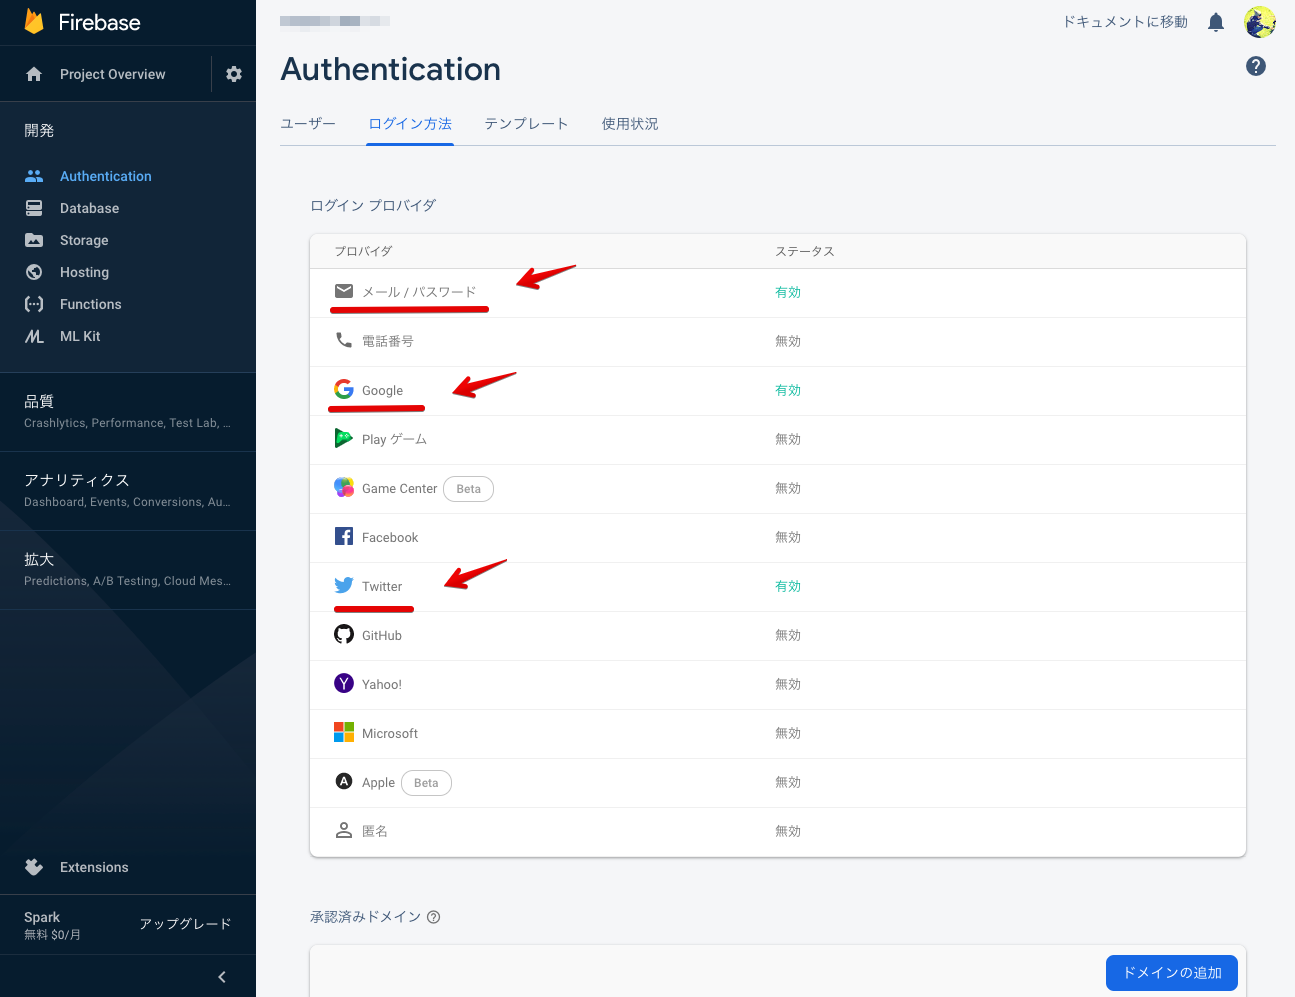
Task: Click the Firebase wordmark text
Action: pyautogui.click(x=99, y=22)
